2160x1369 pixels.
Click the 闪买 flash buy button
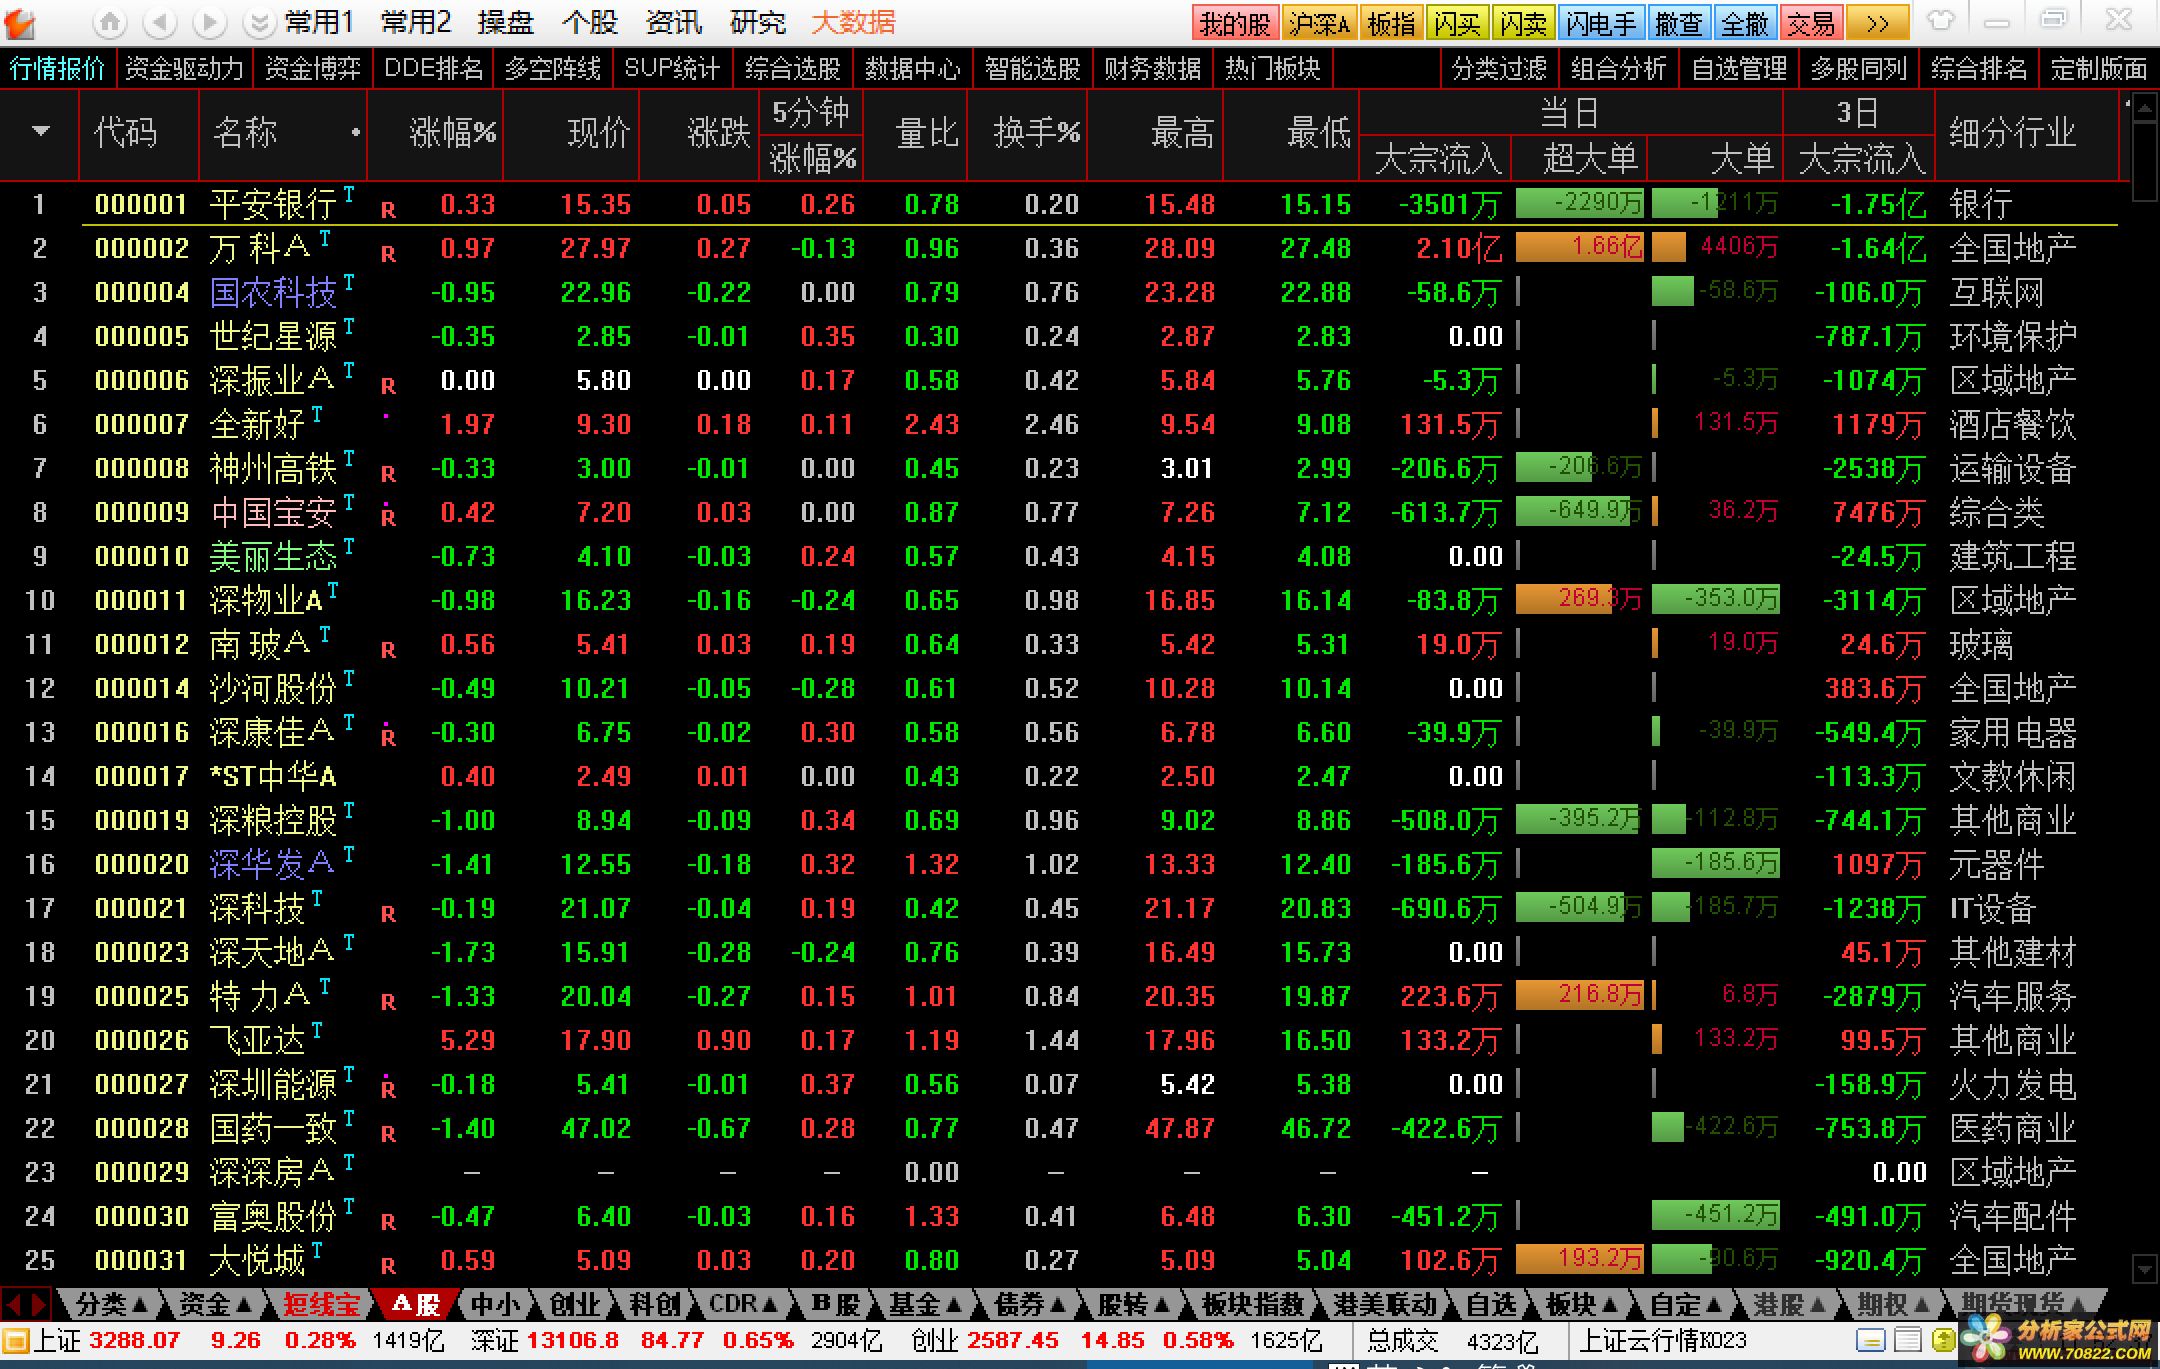[1457, 22]
